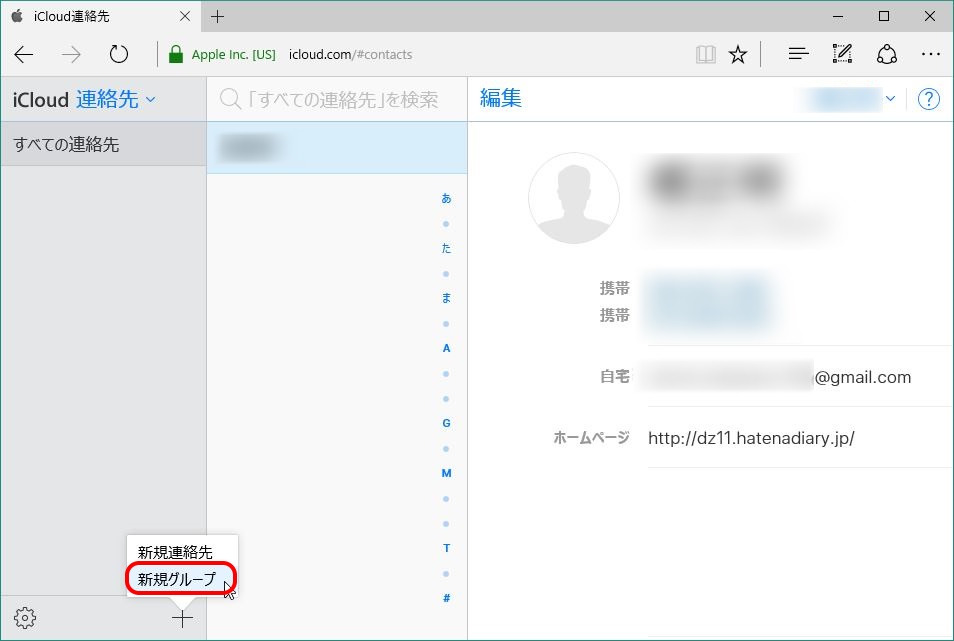The height and width of the screenshot is (641, 954).
Task: Jump to あ in the index
Action: [446, 198]
